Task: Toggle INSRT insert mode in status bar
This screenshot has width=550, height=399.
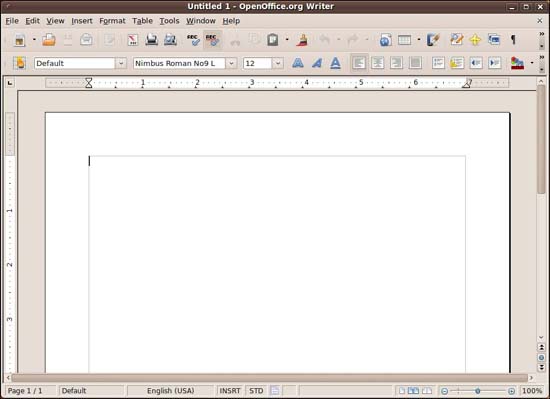Action: 230,391
